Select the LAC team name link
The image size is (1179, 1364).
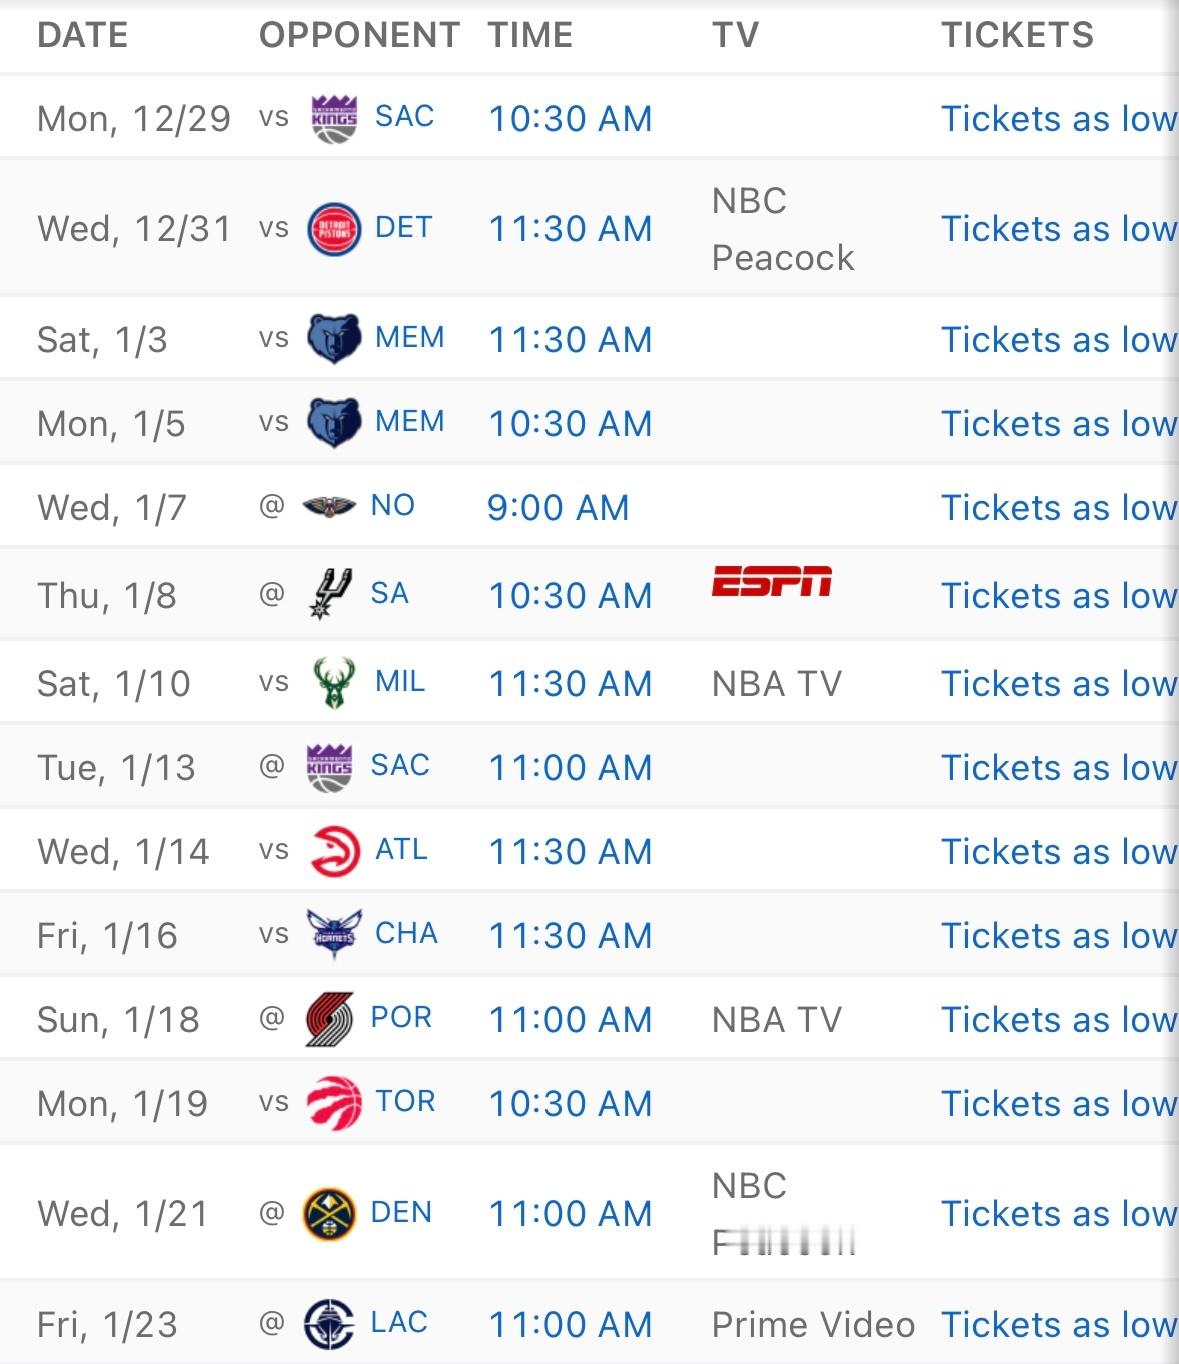click(x=399, y=1322)
